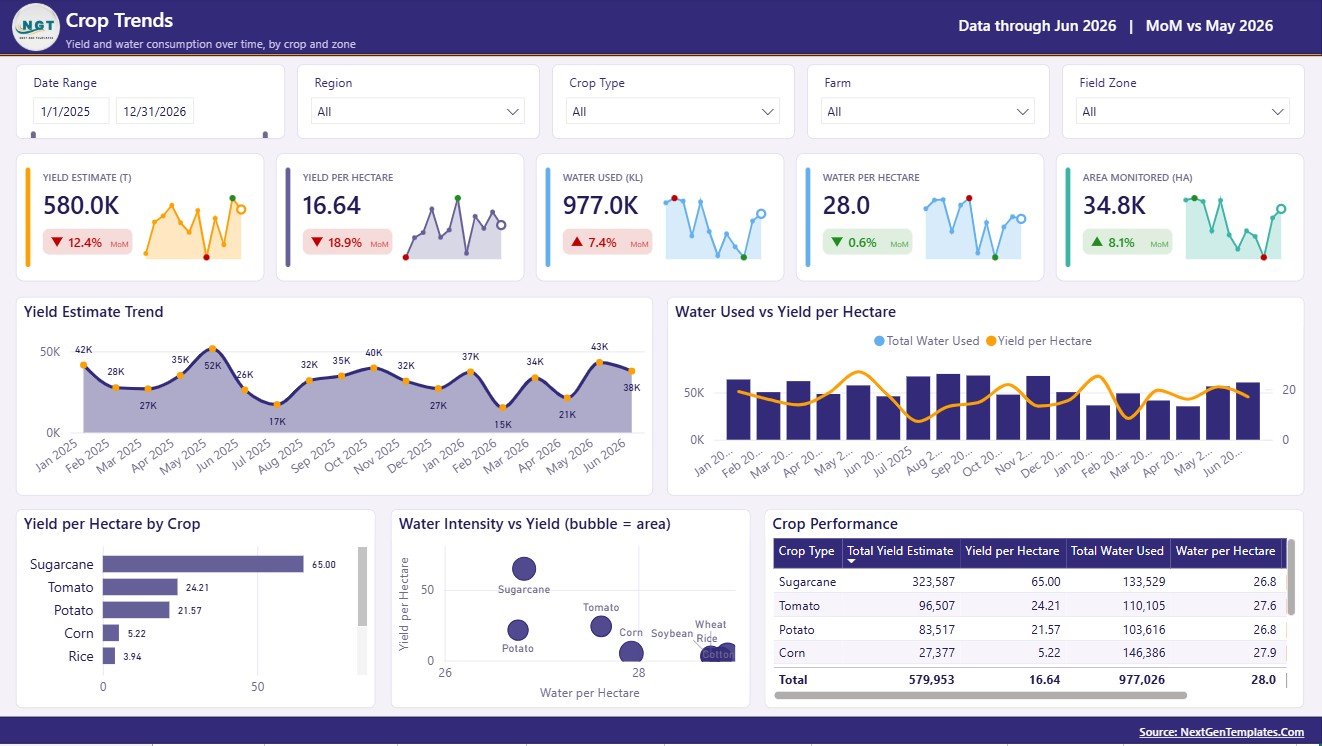
Task: Click the 15K data point on trend
Action: click(x=502, y=407)
